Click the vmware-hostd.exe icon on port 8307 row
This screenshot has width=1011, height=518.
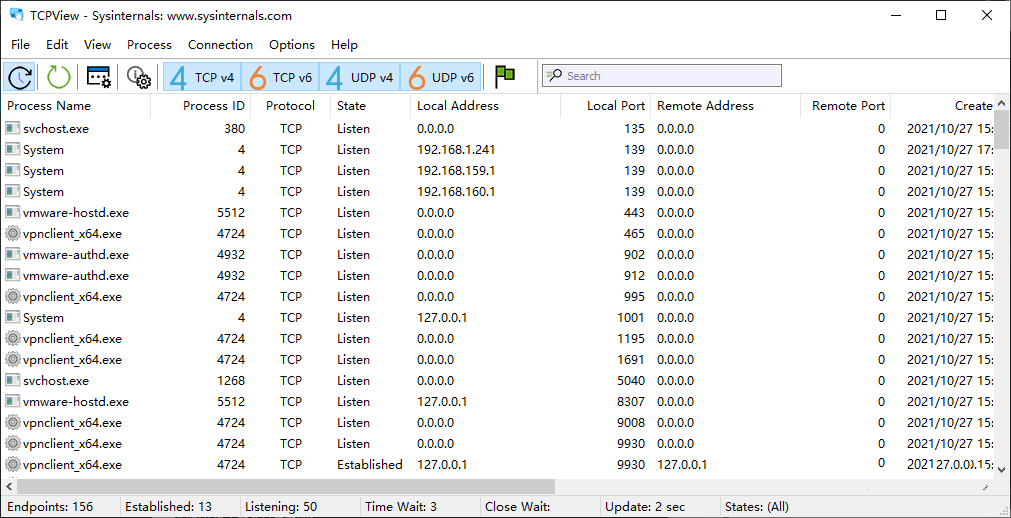pyautogui.click(x=12, y=401)
